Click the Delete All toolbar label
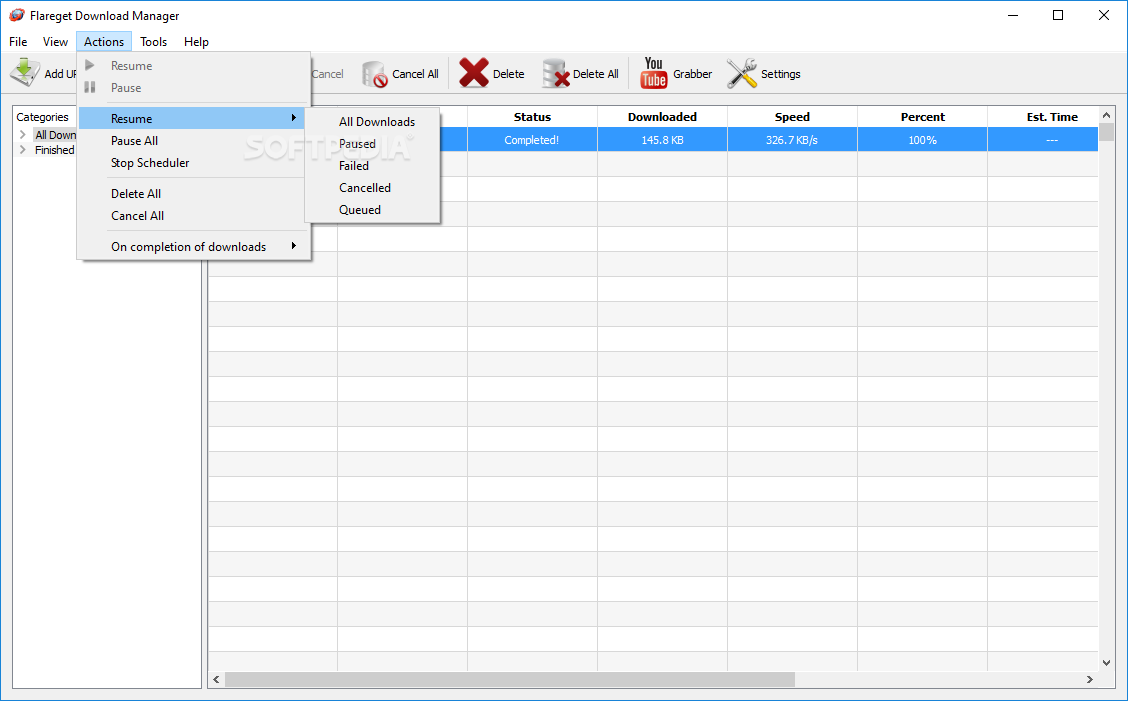Image resolution: width=1128 pixels, height=701 pixels. coord(596,74)
